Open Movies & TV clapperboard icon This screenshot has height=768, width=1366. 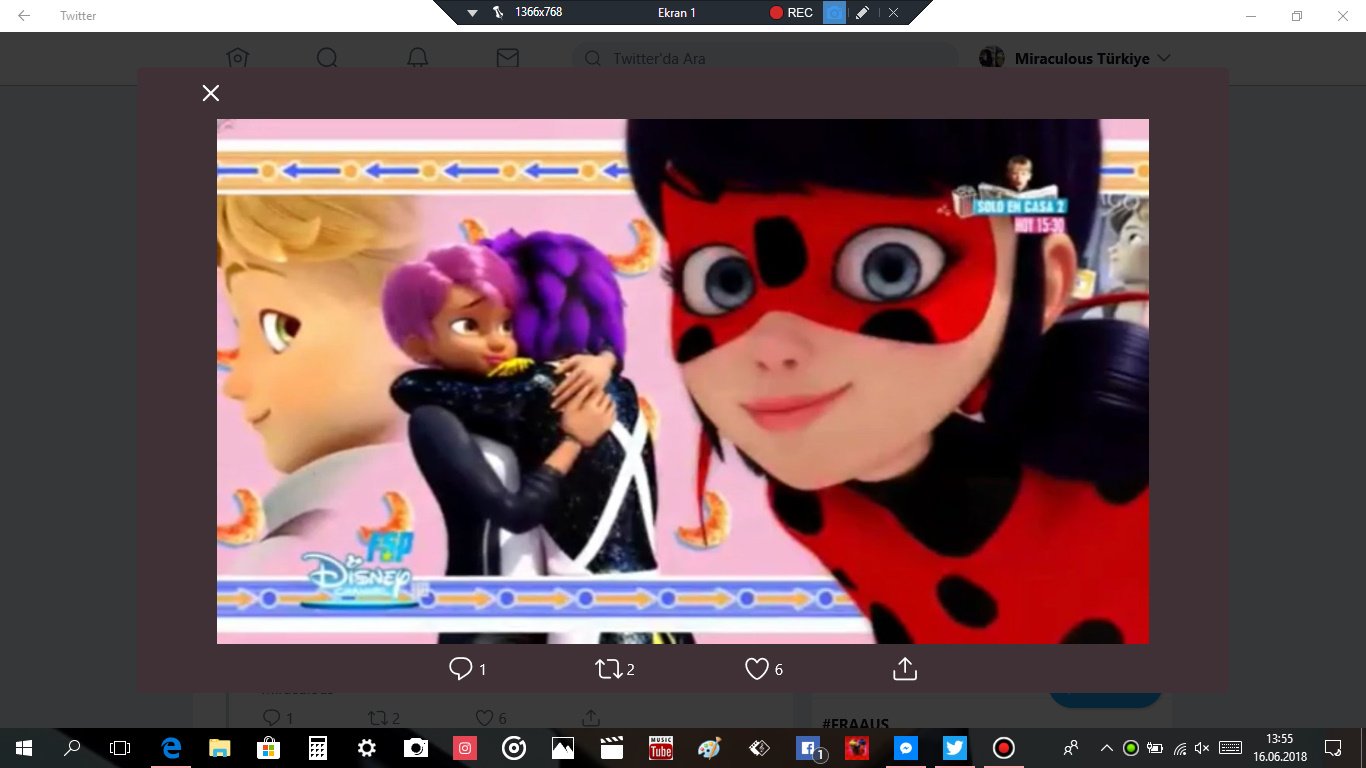click(x=612, y=748)
